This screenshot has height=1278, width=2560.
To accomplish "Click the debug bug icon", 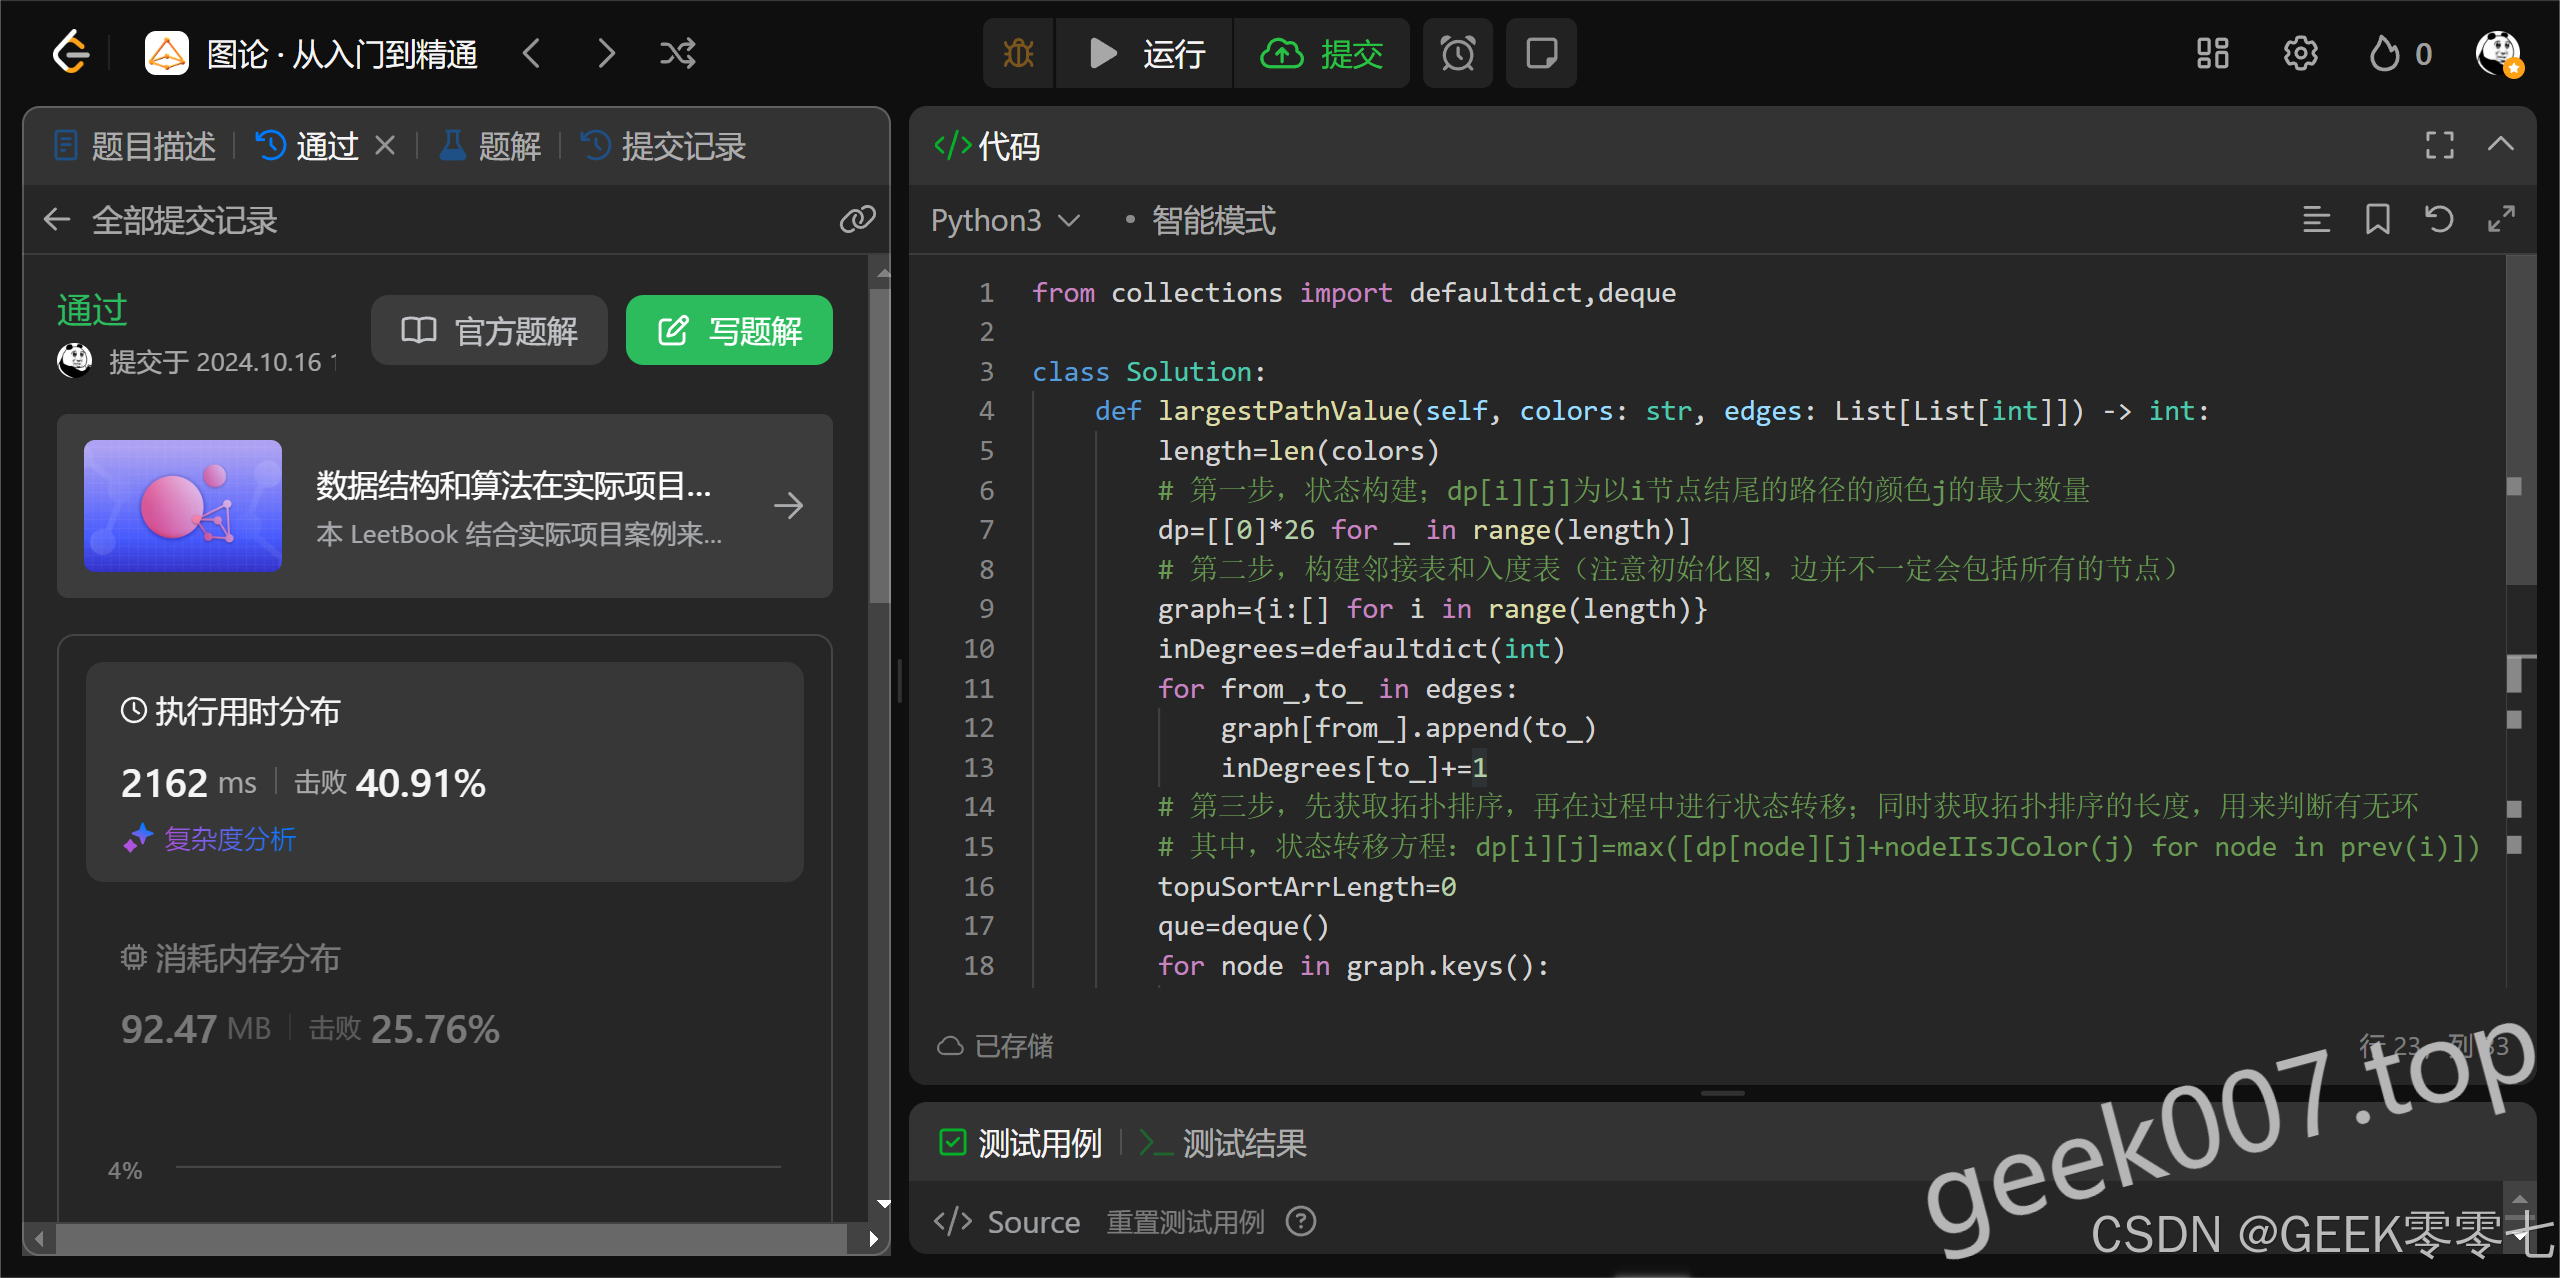I will 1018,53.
